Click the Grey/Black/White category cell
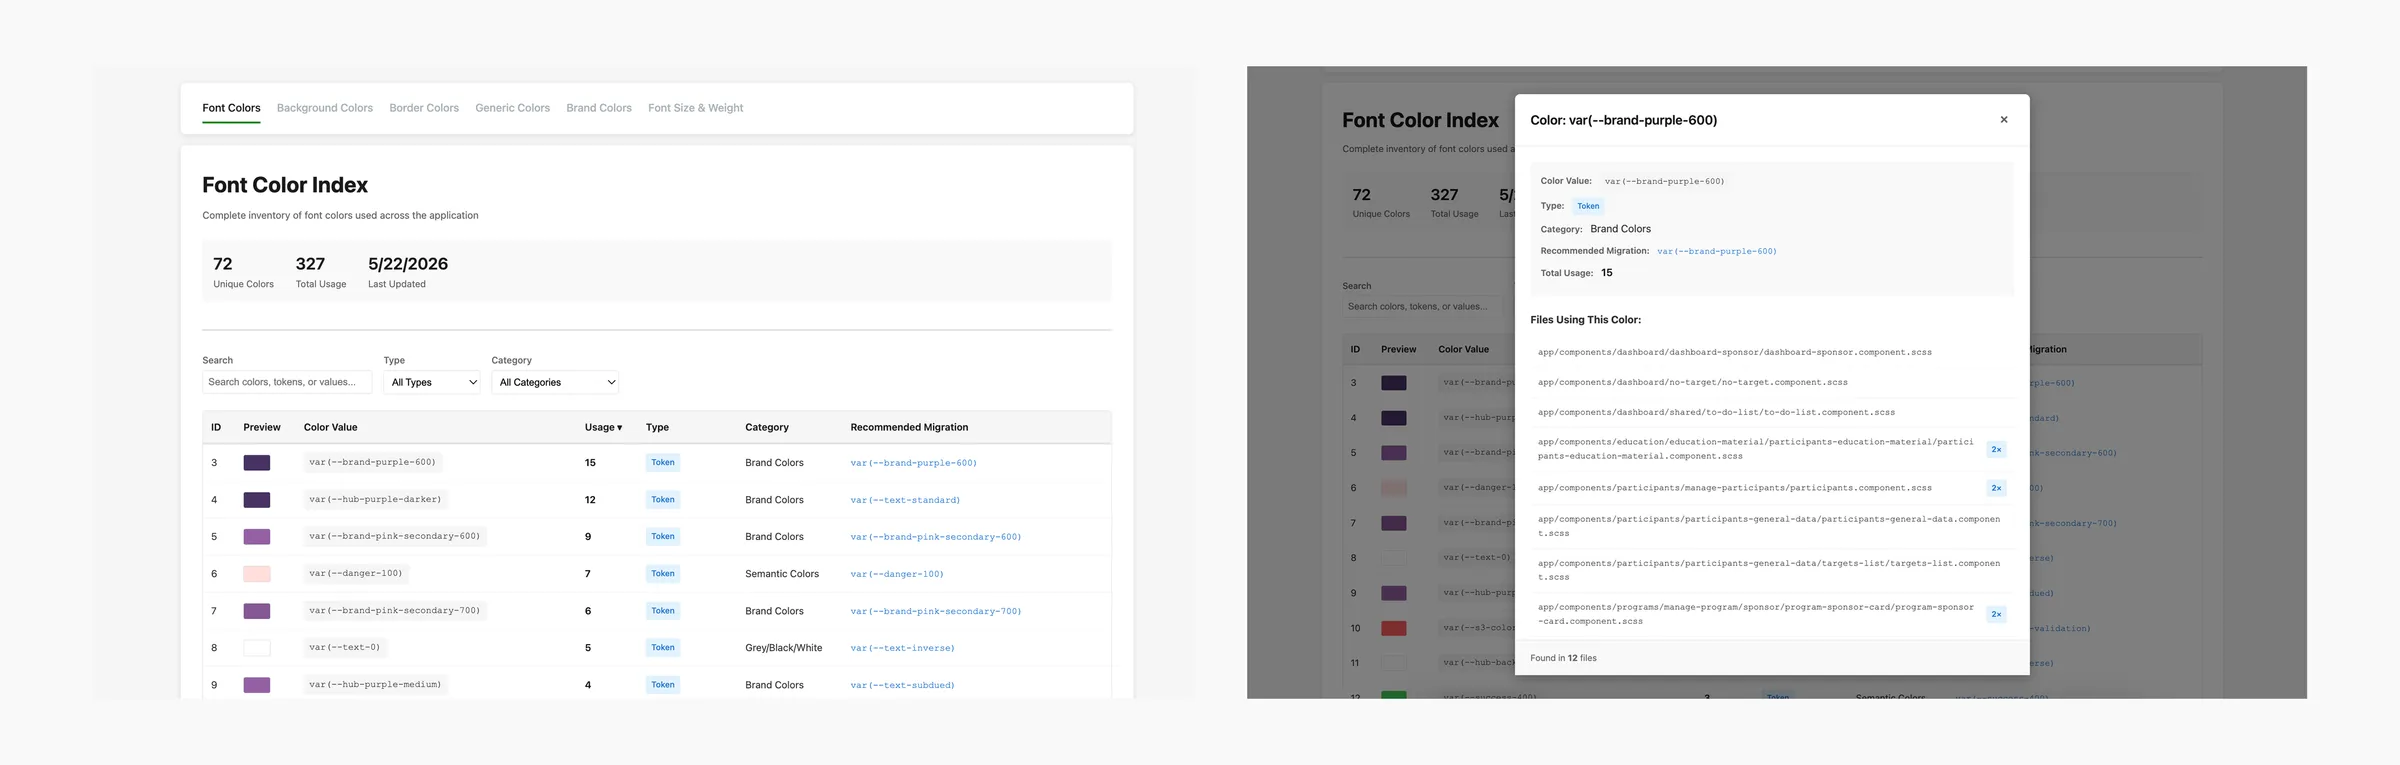 click(784, 648)
